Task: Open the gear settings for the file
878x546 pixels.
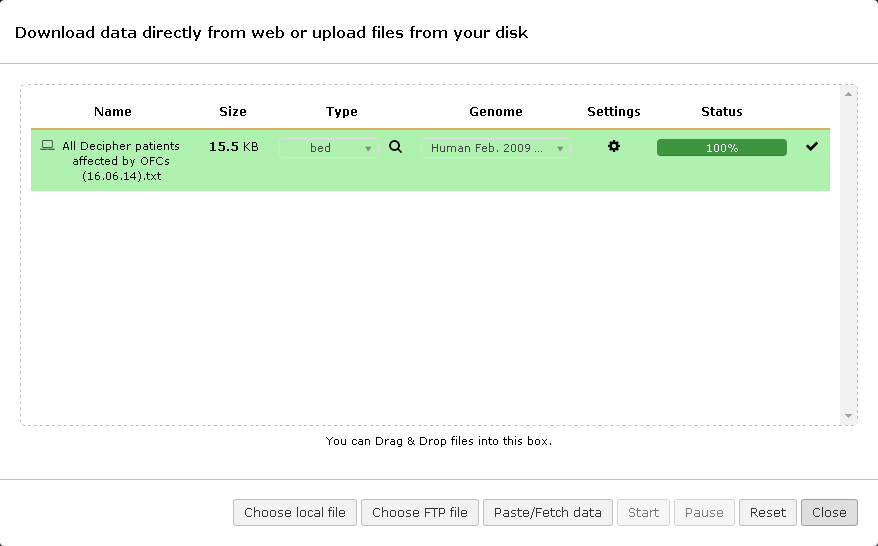Action: tap(614, 146)
